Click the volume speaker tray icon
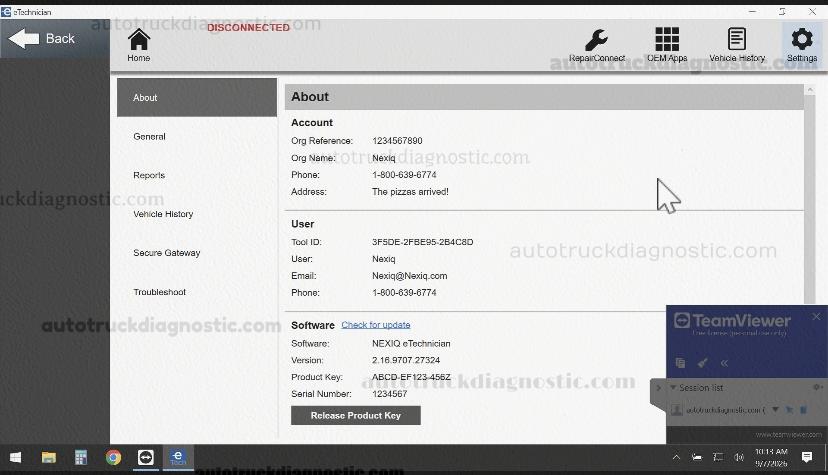Image resolution: width=828 pixels, height=475 pixels. [739, 458]
